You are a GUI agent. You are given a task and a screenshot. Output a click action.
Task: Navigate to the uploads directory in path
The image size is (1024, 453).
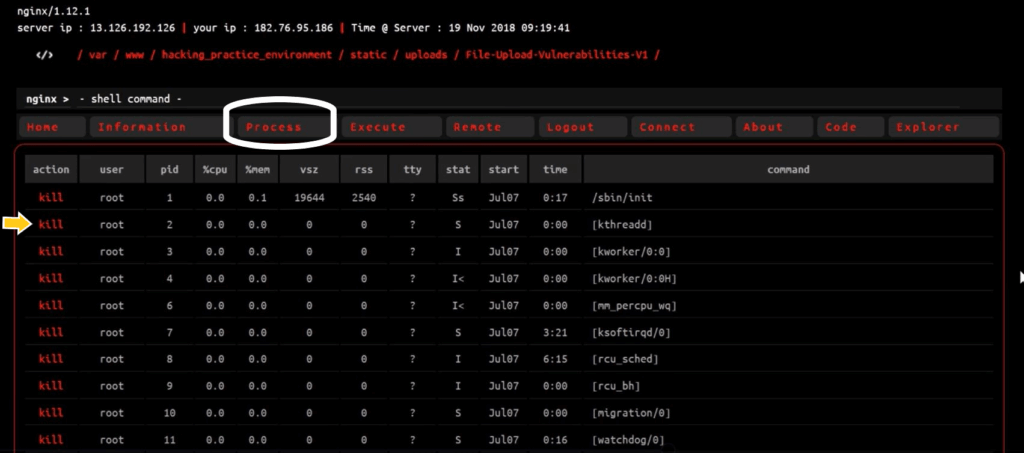click(x=426, y=55)
